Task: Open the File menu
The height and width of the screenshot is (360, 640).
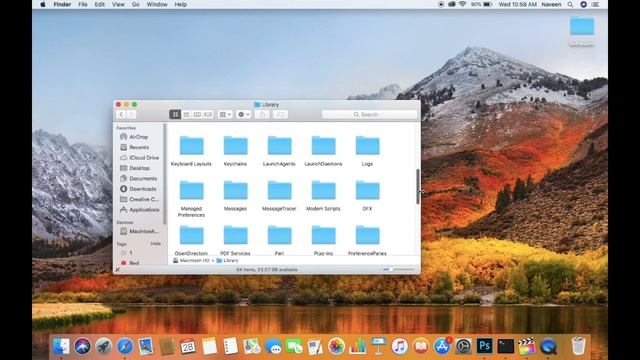Action: click(83, 4)
